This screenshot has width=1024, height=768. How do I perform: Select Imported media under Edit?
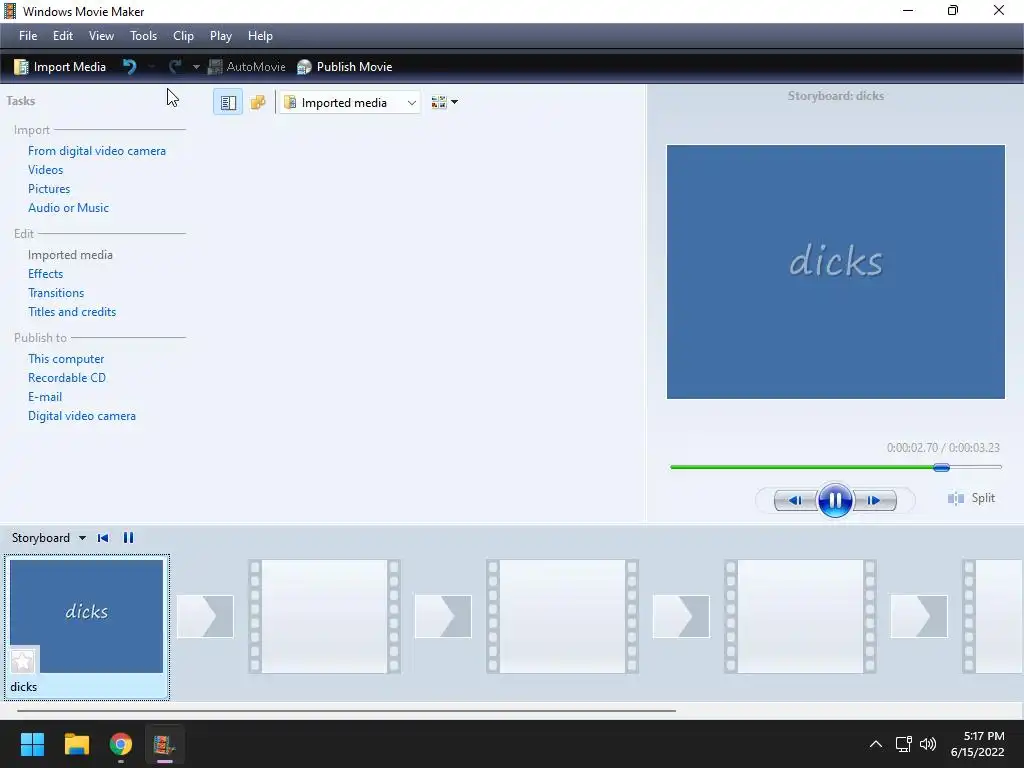(x=71, y=255)
